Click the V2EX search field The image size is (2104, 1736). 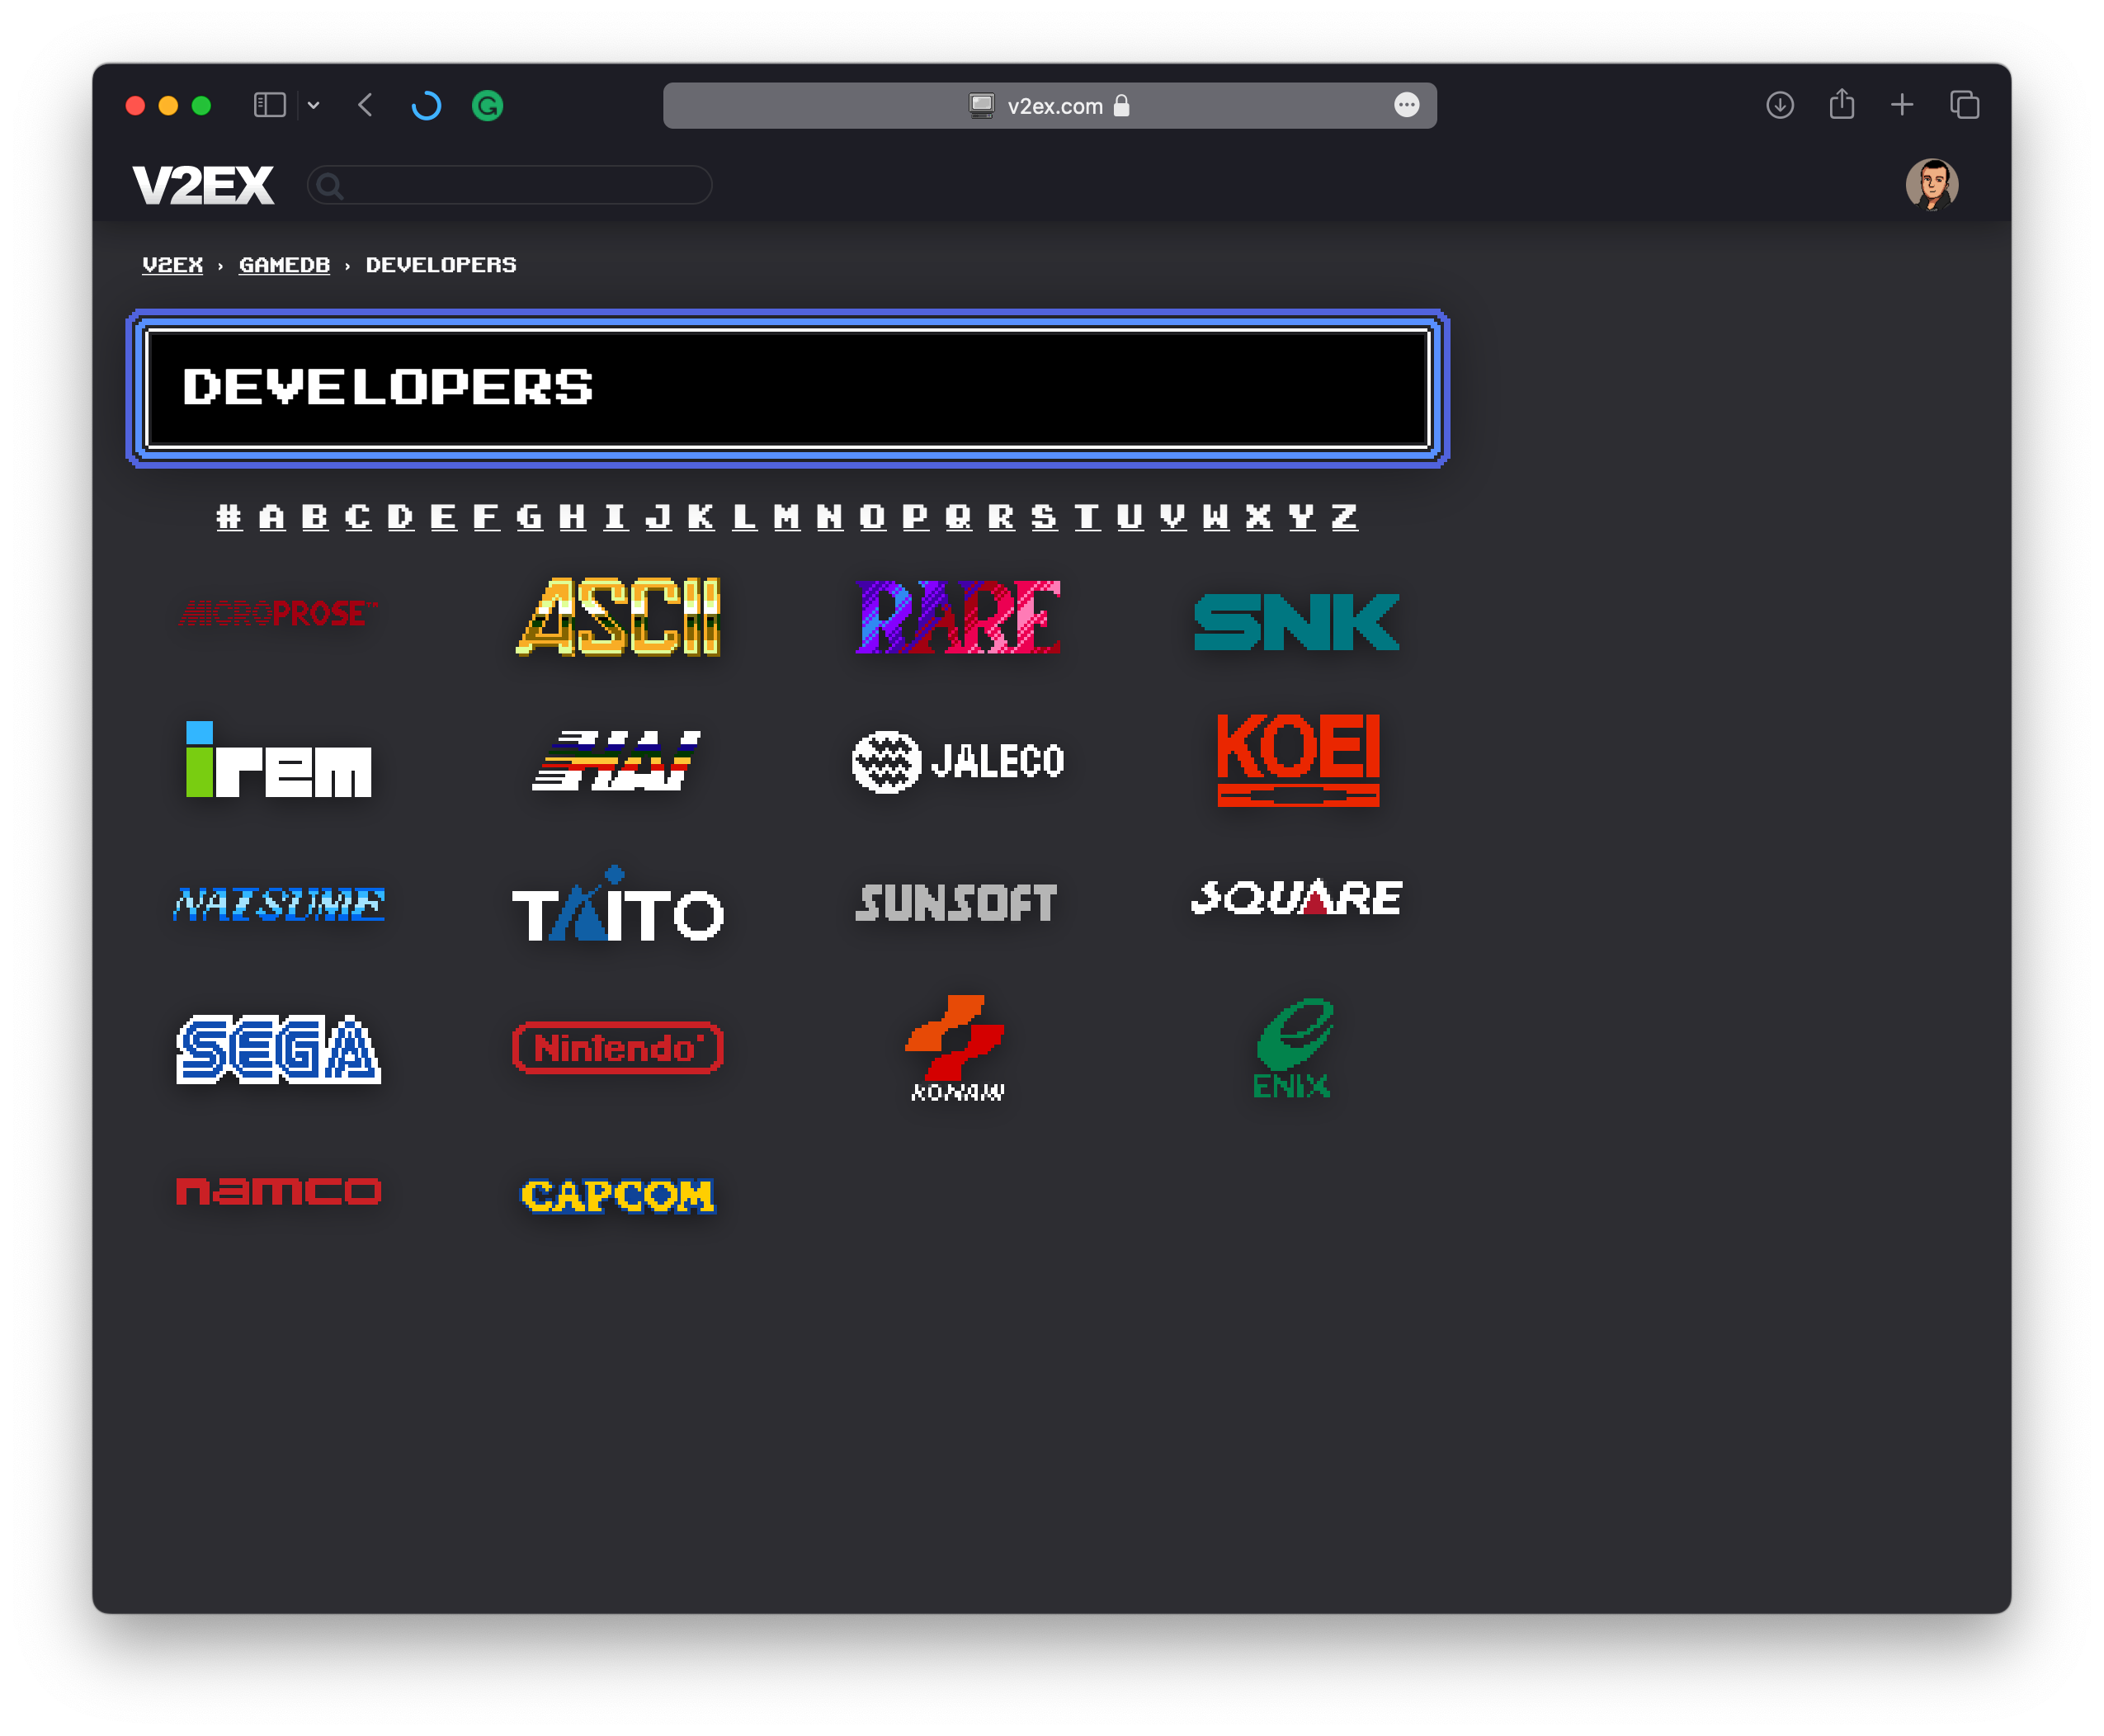(x=509, y=185)
